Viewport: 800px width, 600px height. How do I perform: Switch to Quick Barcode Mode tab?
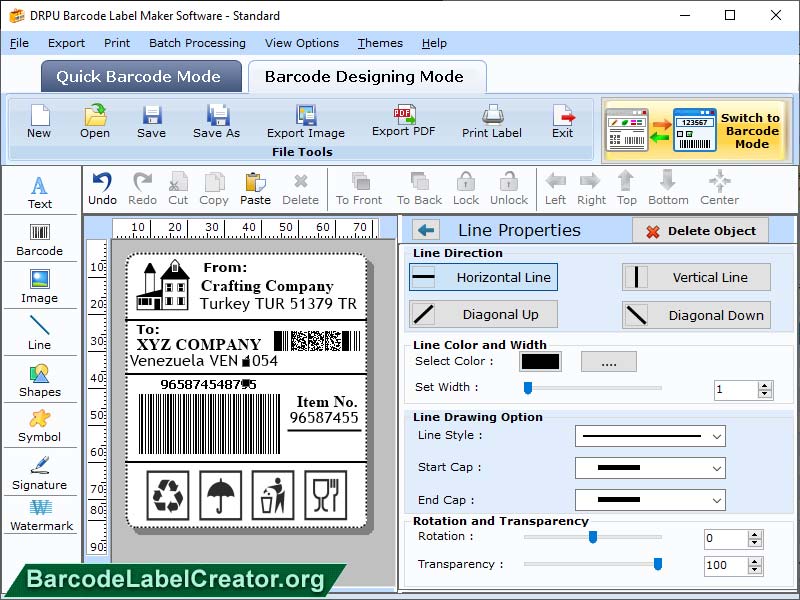pos(140,76)
